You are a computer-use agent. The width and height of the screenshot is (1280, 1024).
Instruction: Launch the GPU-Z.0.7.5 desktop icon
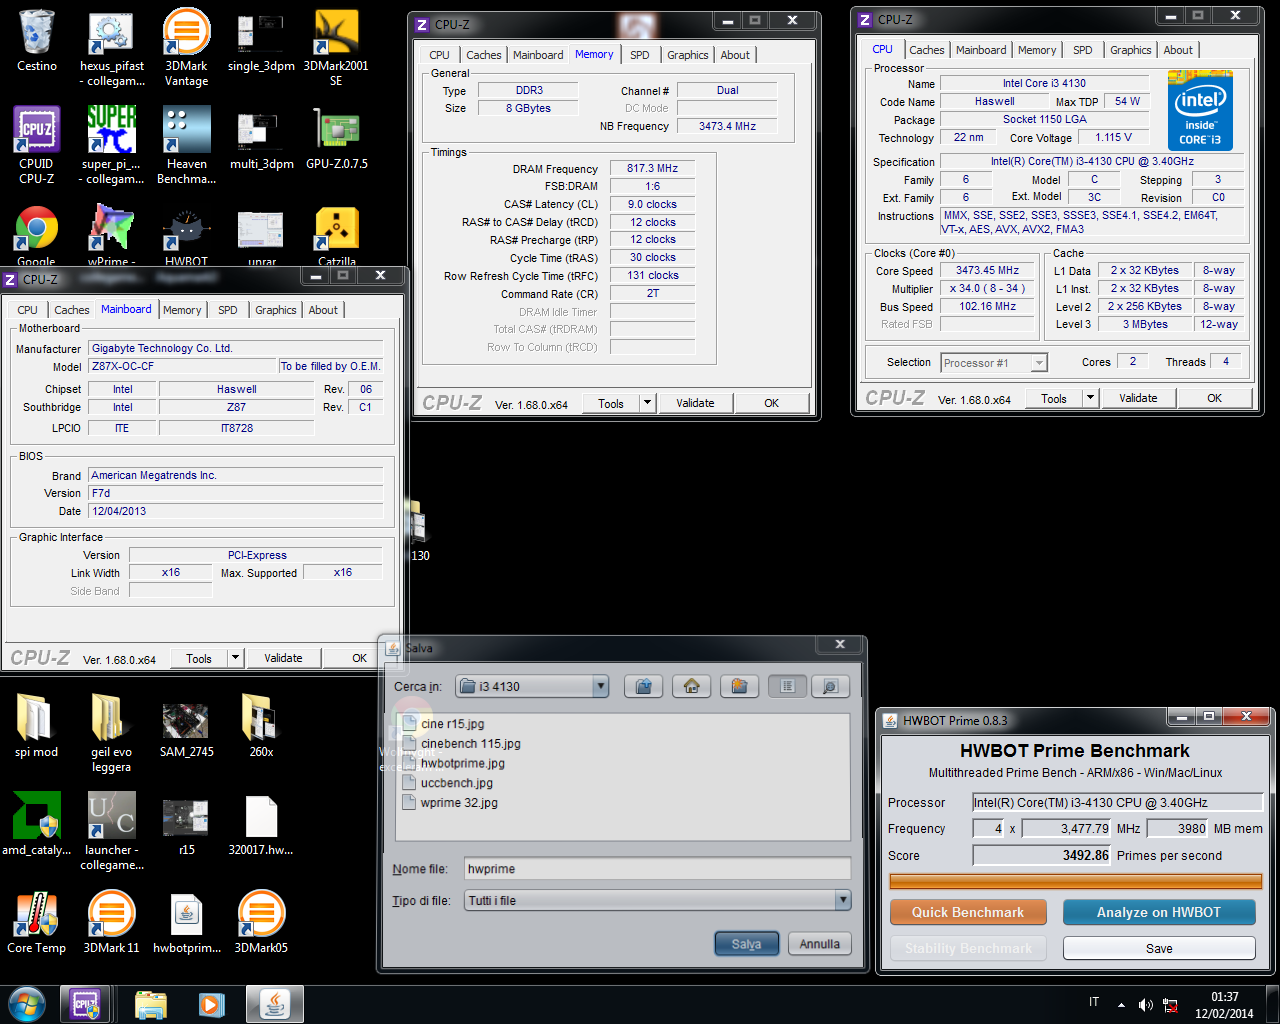tap(336, 138)
